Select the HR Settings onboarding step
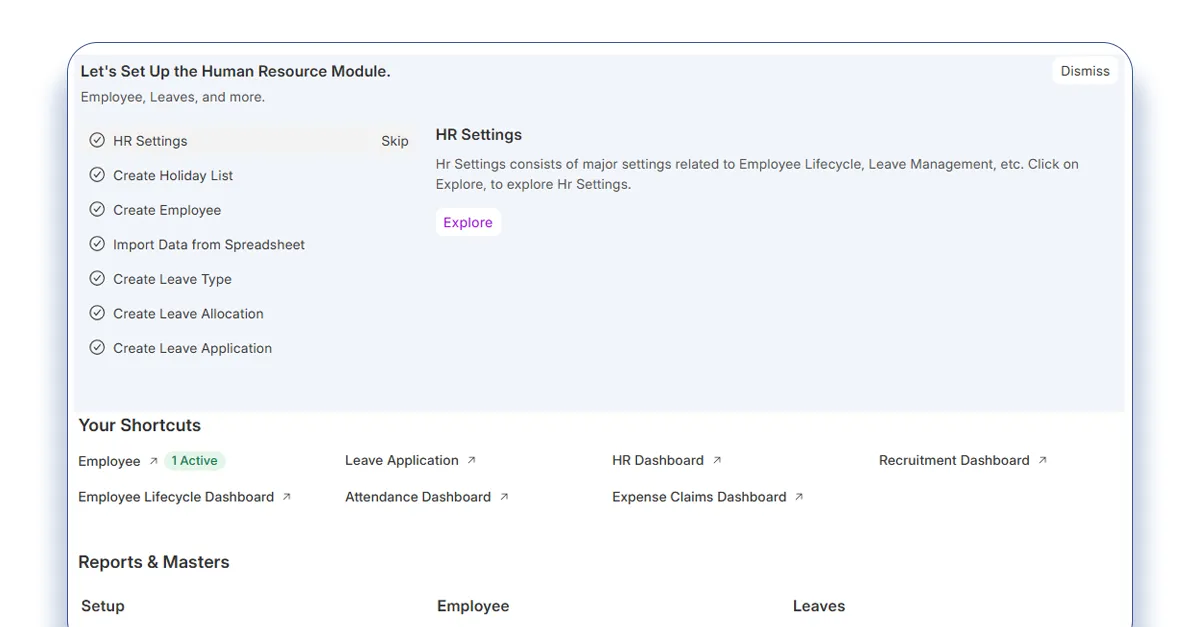The image size is (1200, 627). click(x=150, y=141)
